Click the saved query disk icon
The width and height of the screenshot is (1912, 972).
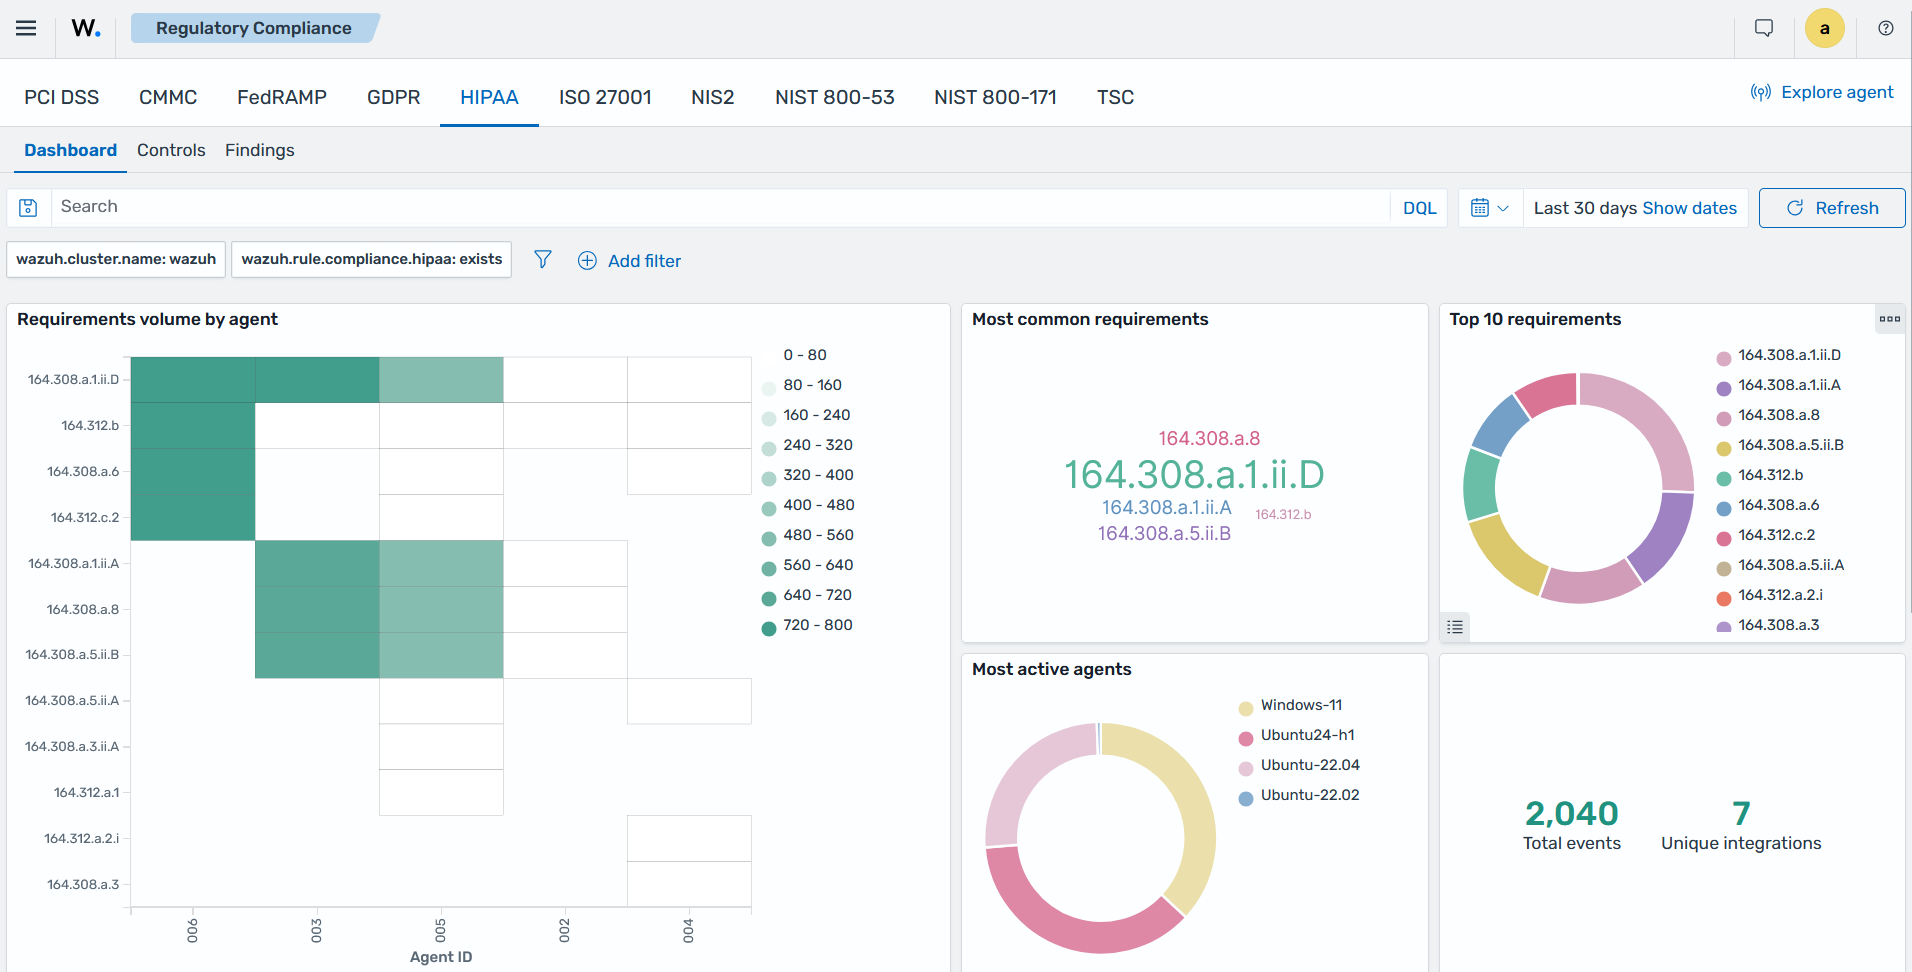pos(29,208)
